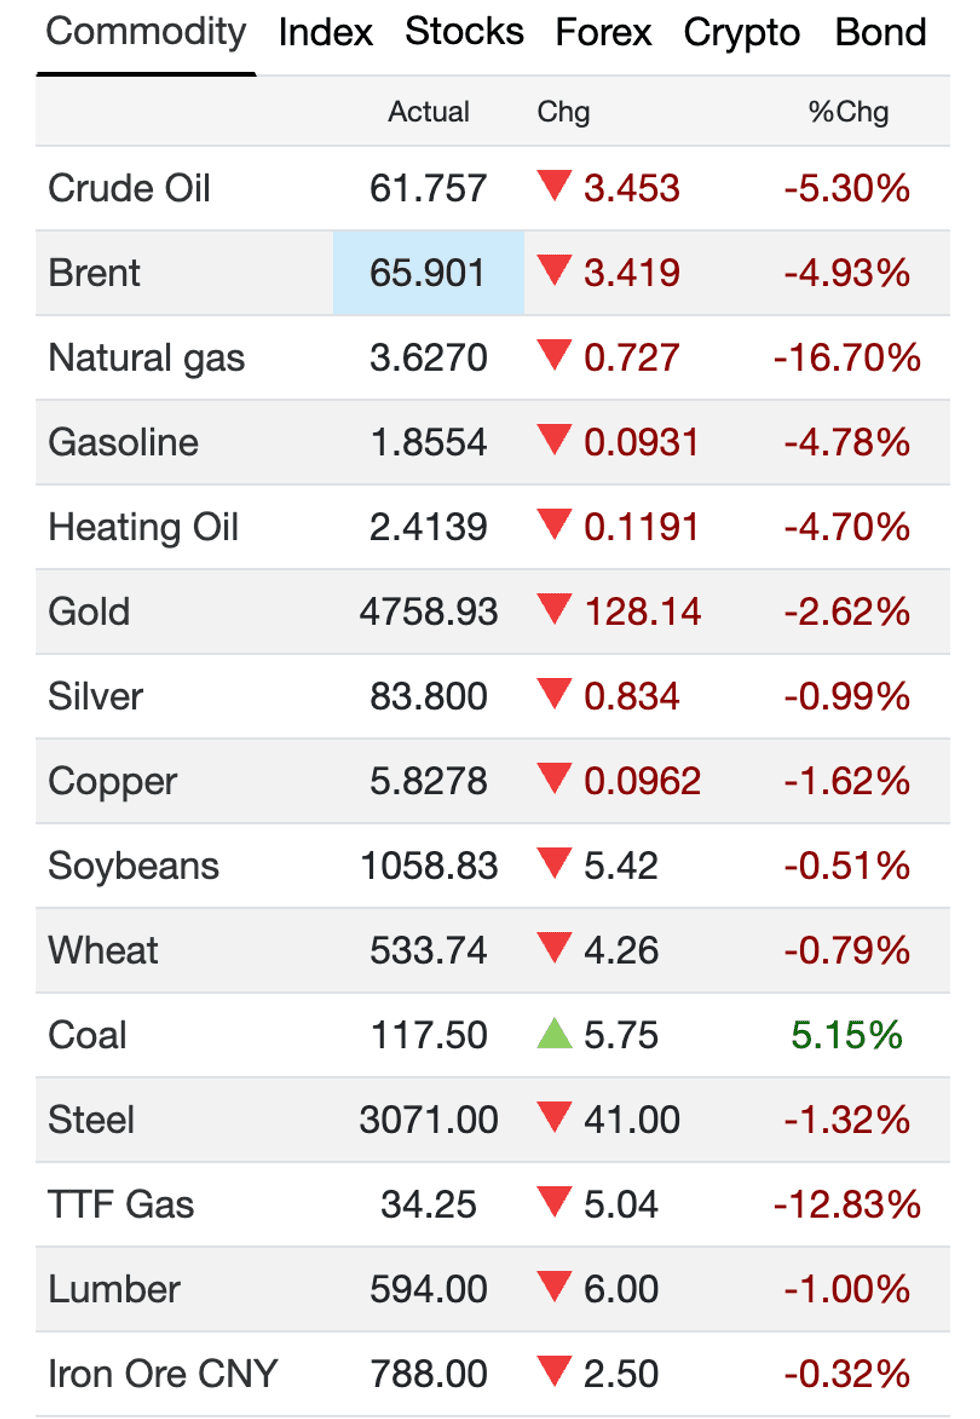Switch to the Bond tab

click(878, 32)
